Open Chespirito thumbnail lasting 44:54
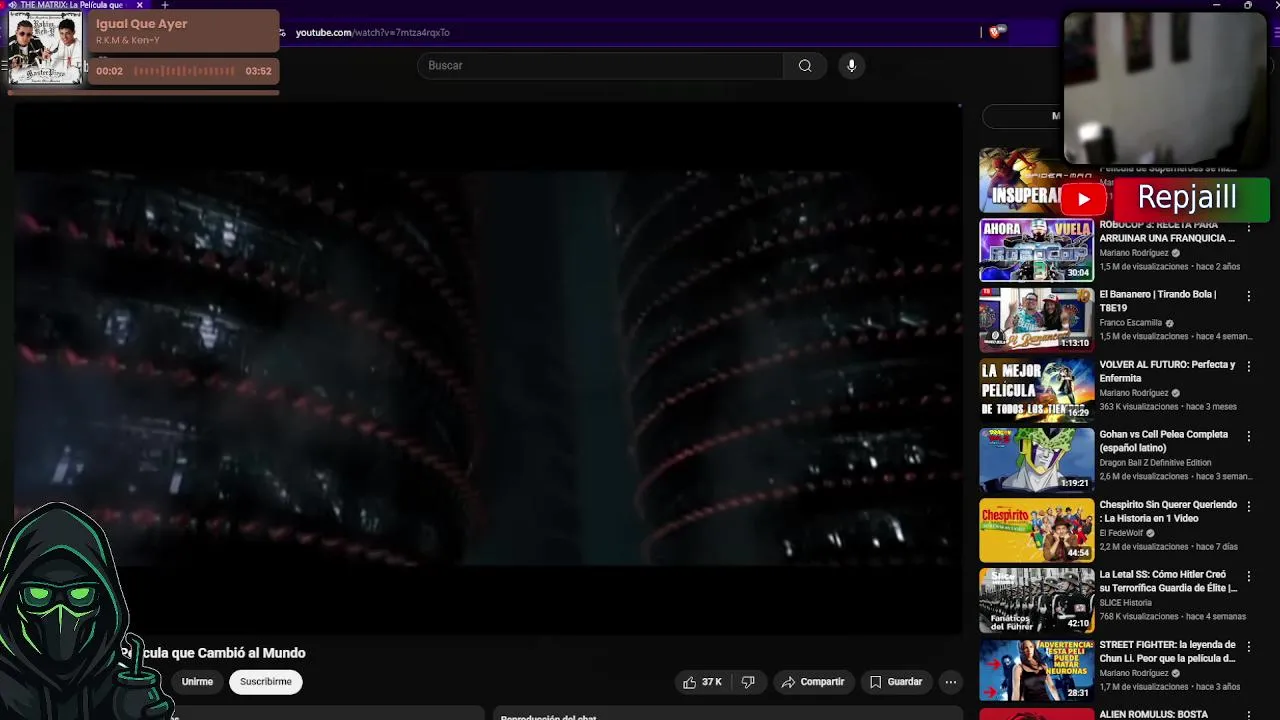Screen dimensions: 1280x720 coord(1037,530)
